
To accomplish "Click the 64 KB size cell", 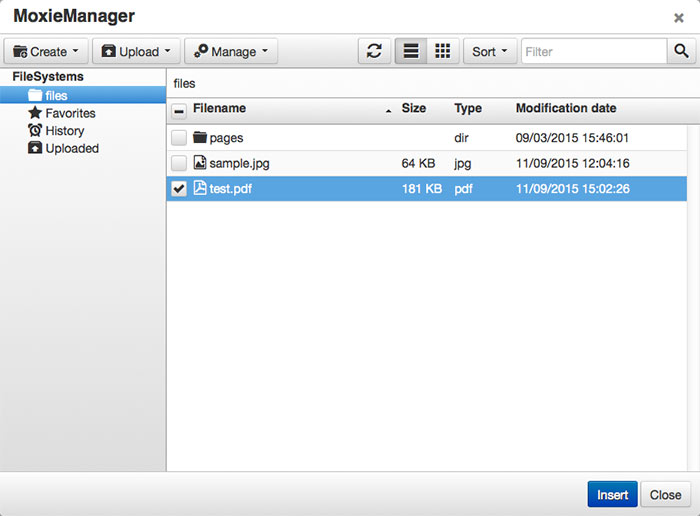I will (418, 163).
